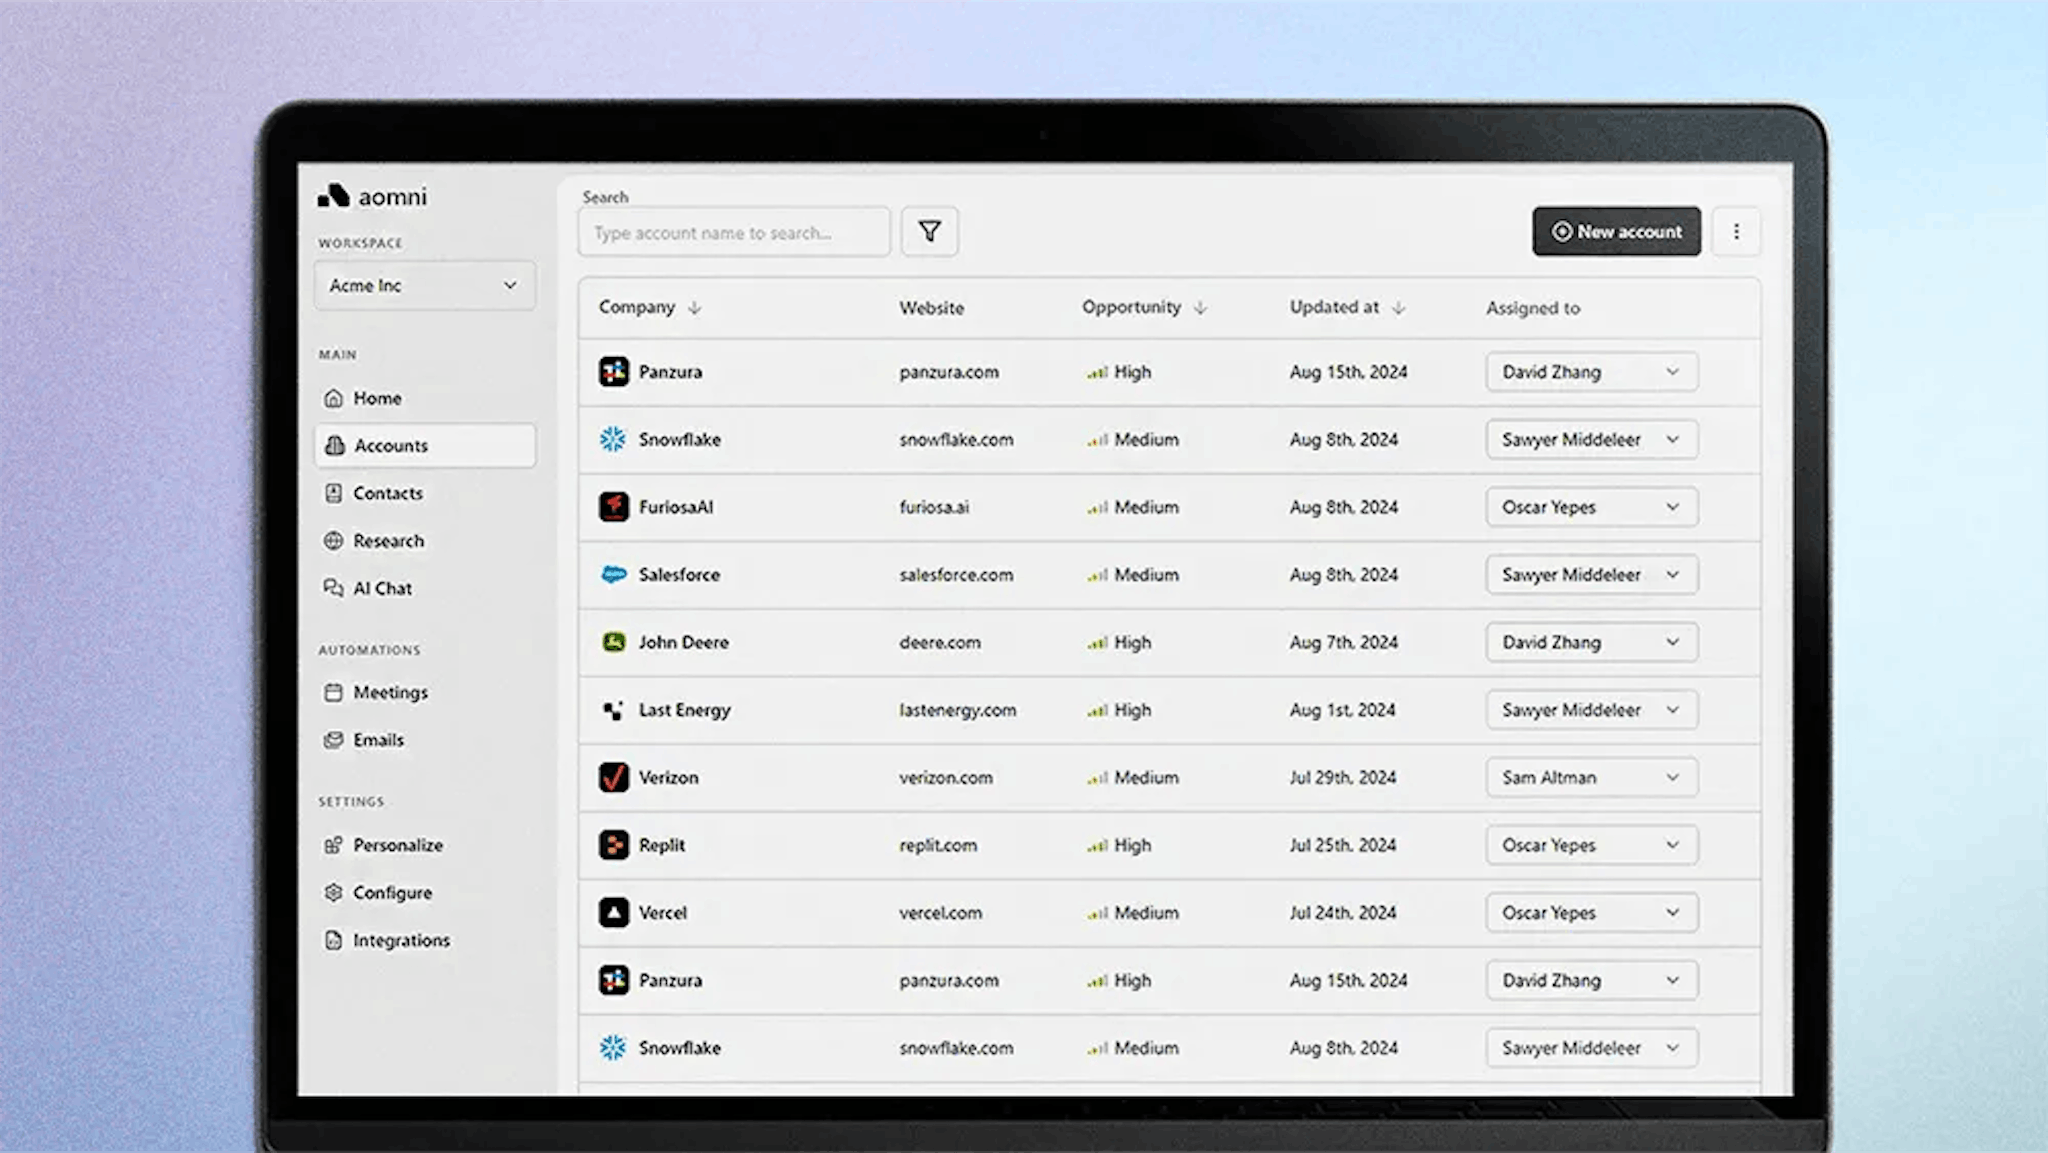This screenshot has width=2048, height=1153.
Task: Open Sam Altman assignee dropdown for Verizon
Action: 1591,777
